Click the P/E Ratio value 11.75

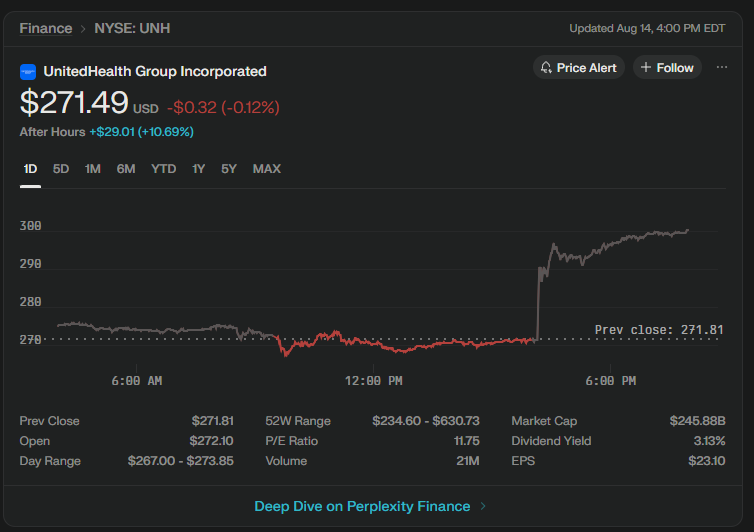pyautogui.click(x=466, y=441)
